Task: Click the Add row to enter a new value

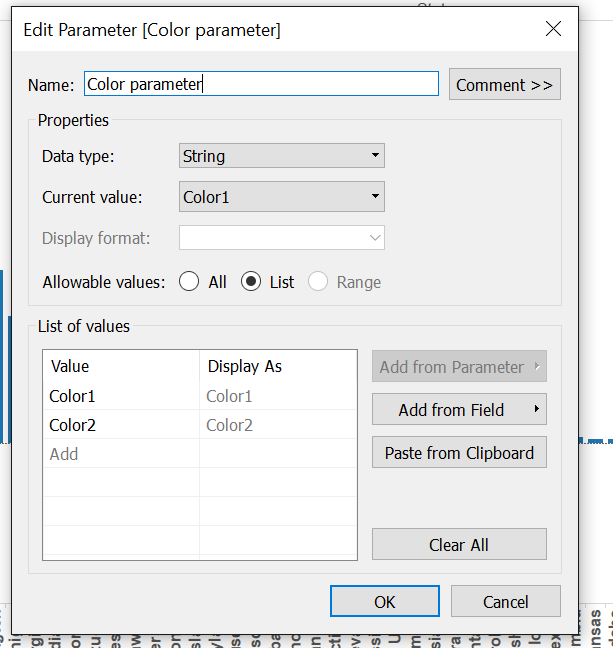Action: pyautogui.click(x=120, y=454)
